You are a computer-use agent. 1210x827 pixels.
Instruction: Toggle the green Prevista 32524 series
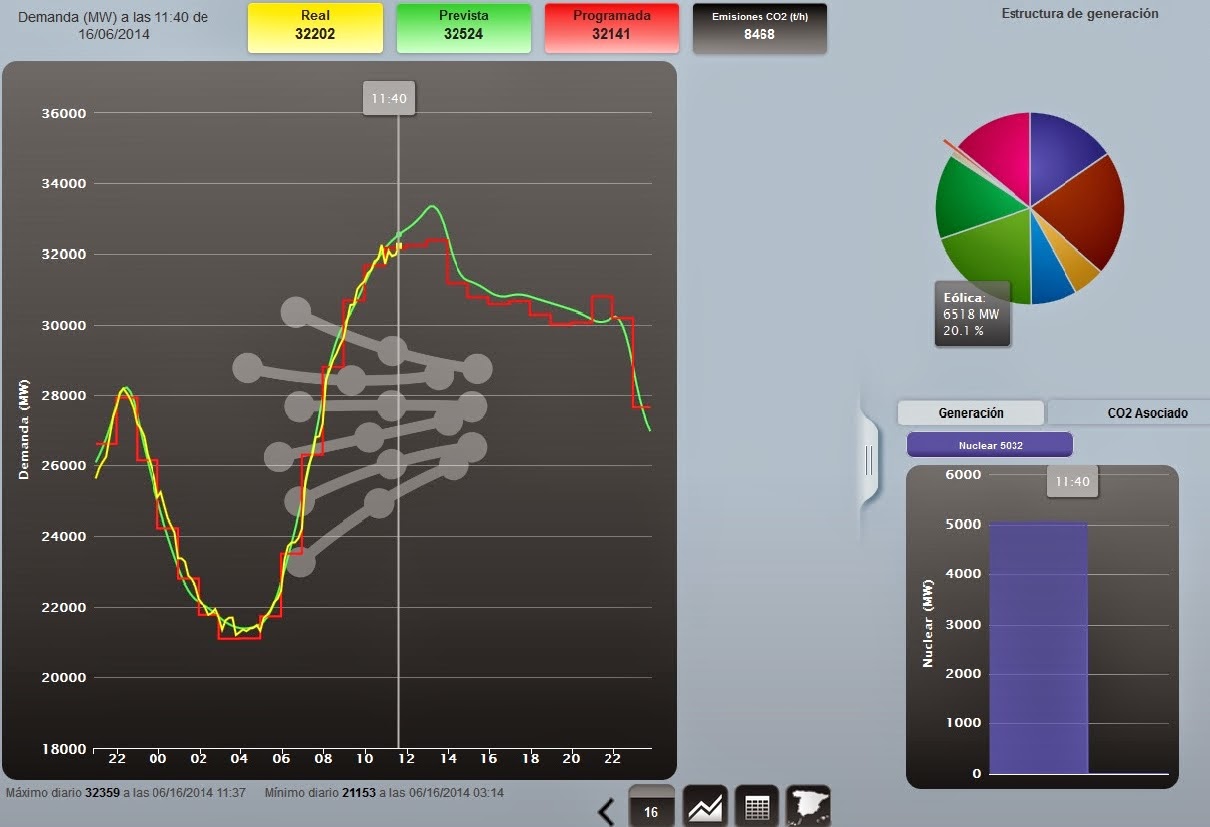(463, 27)
